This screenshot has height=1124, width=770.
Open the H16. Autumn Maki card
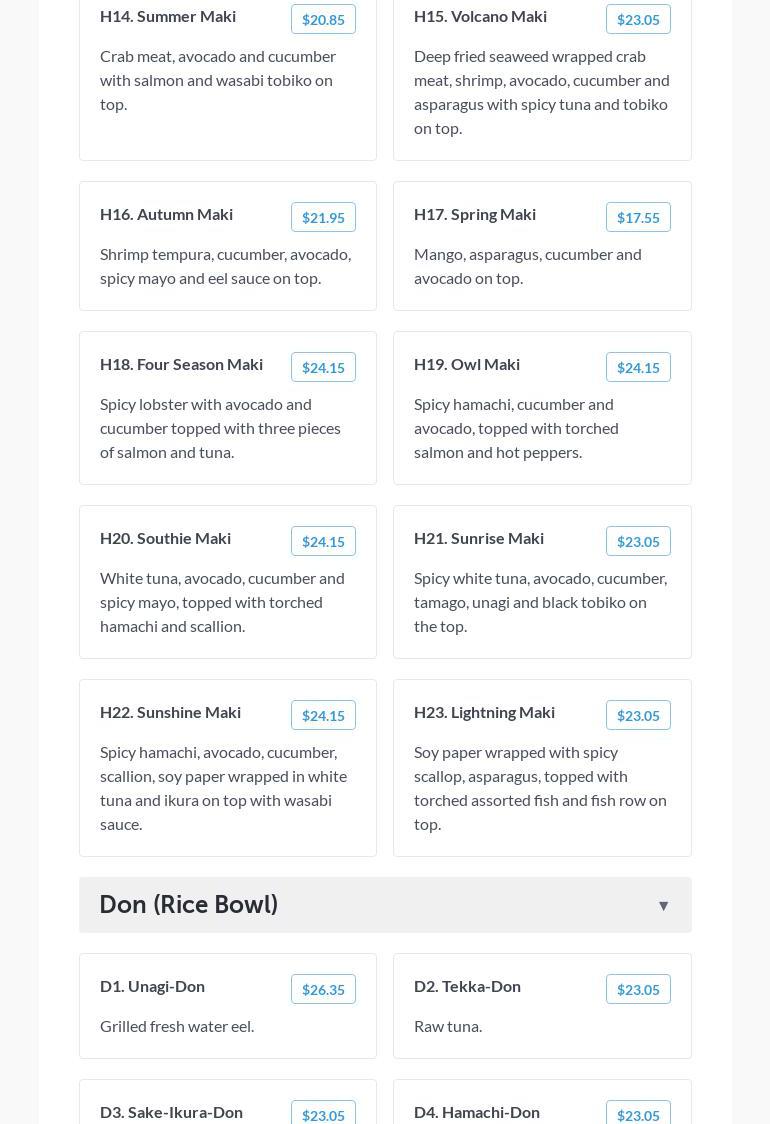[166, 215]
